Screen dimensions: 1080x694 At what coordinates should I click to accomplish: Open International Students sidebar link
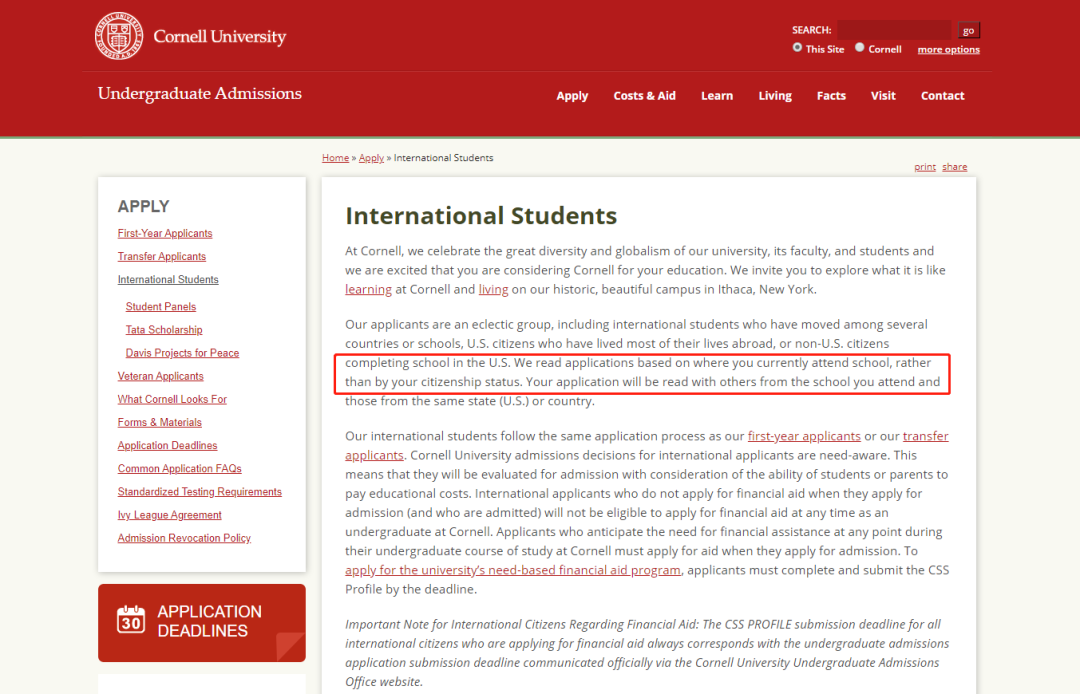168,280
